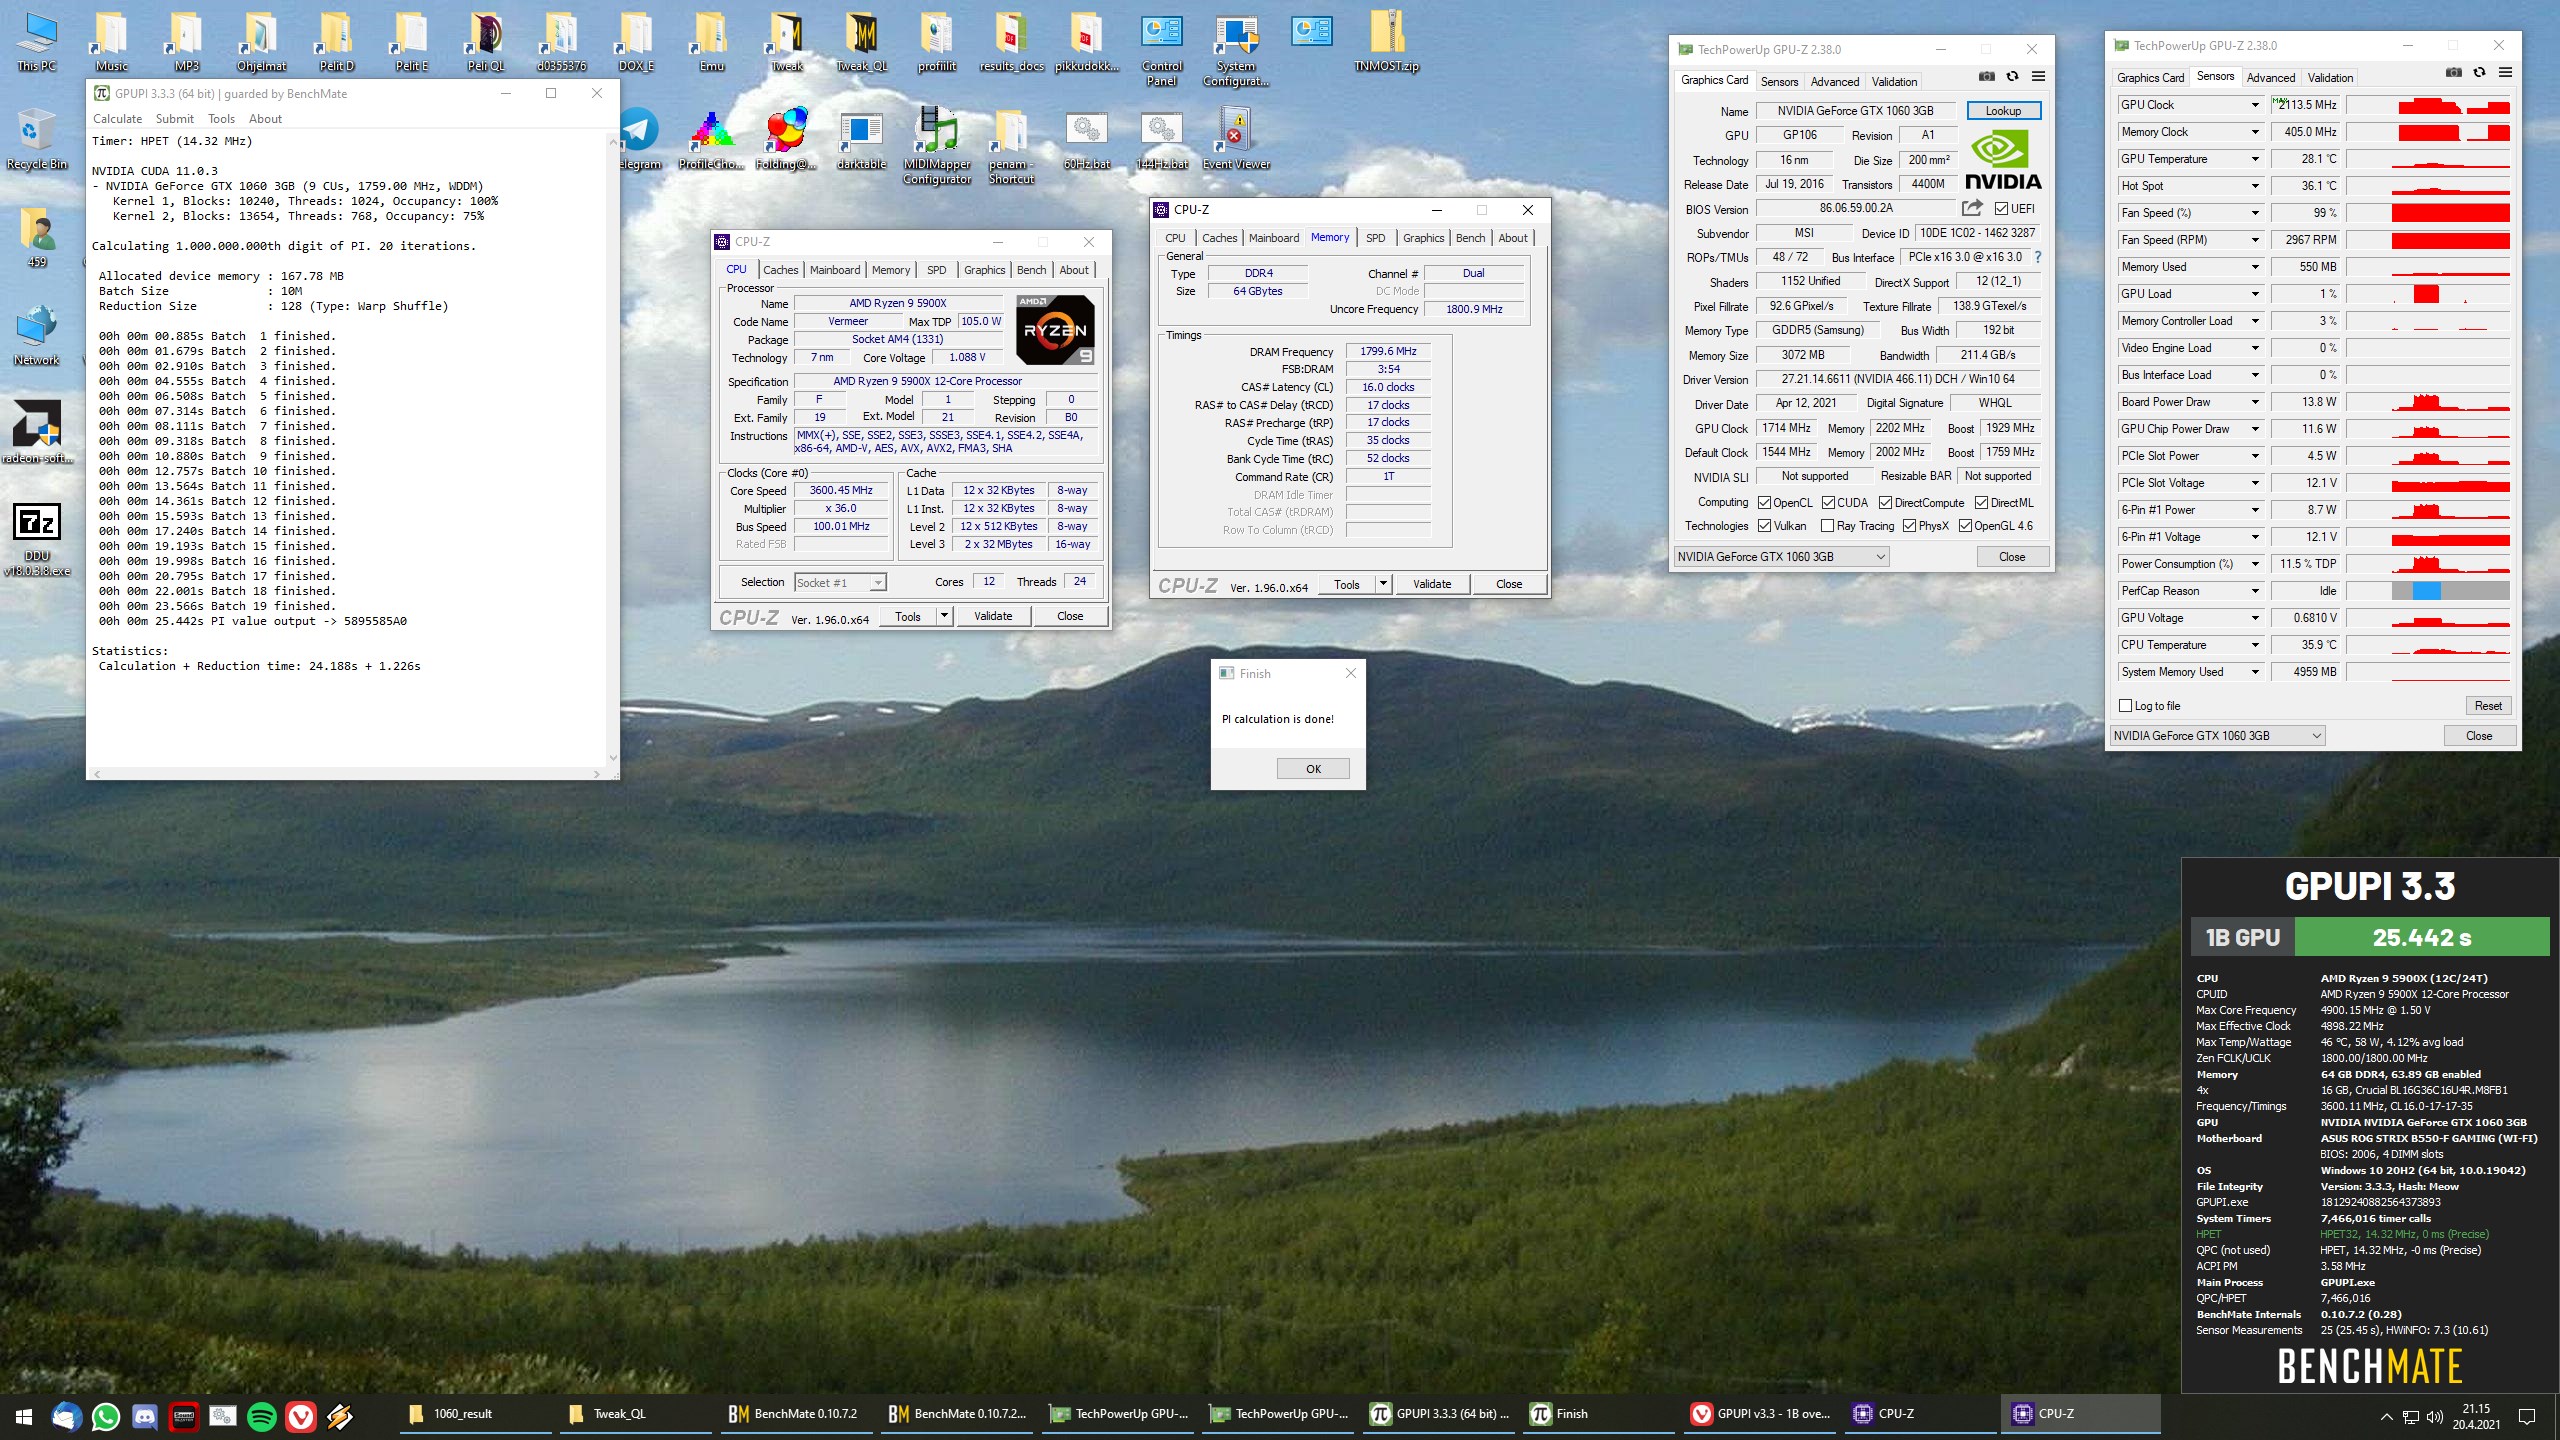Switch to the SPD tab in CPU-Z Memory window
The image size is (2560, 1440).
1376,238
